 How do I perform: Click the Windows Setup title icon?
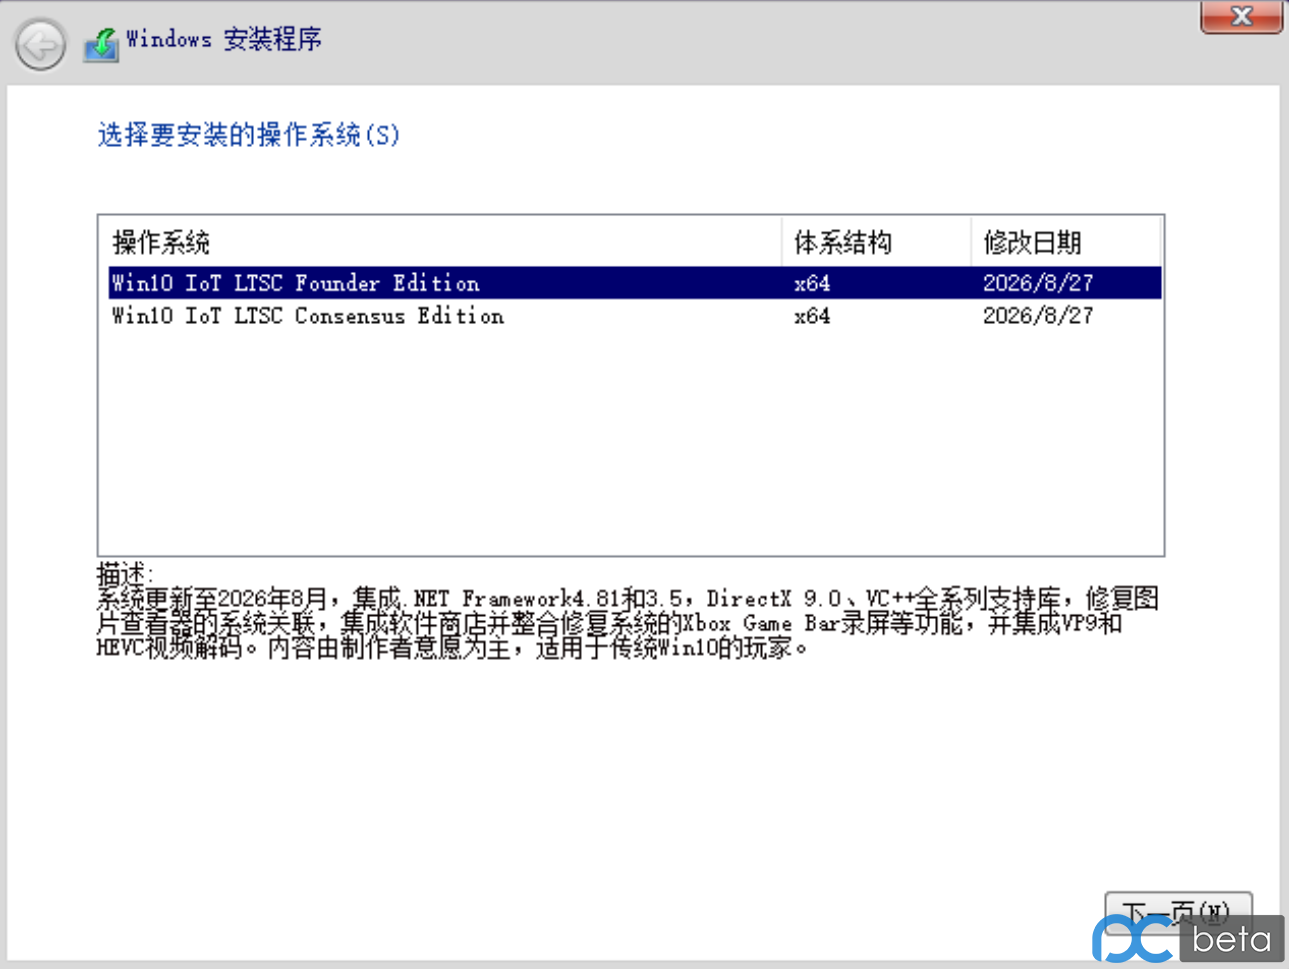pos(101,43)
